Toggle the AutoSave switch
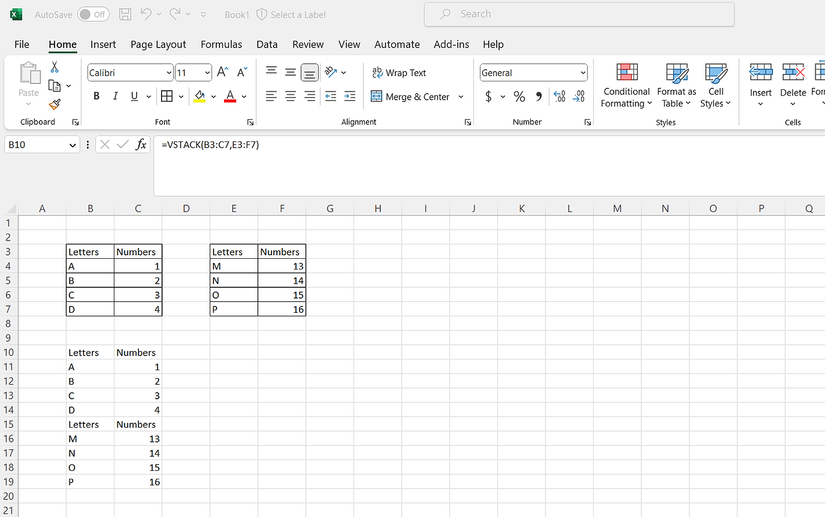Image resolution: width=825 pixels, height=517 pixels. click(93, 15)
